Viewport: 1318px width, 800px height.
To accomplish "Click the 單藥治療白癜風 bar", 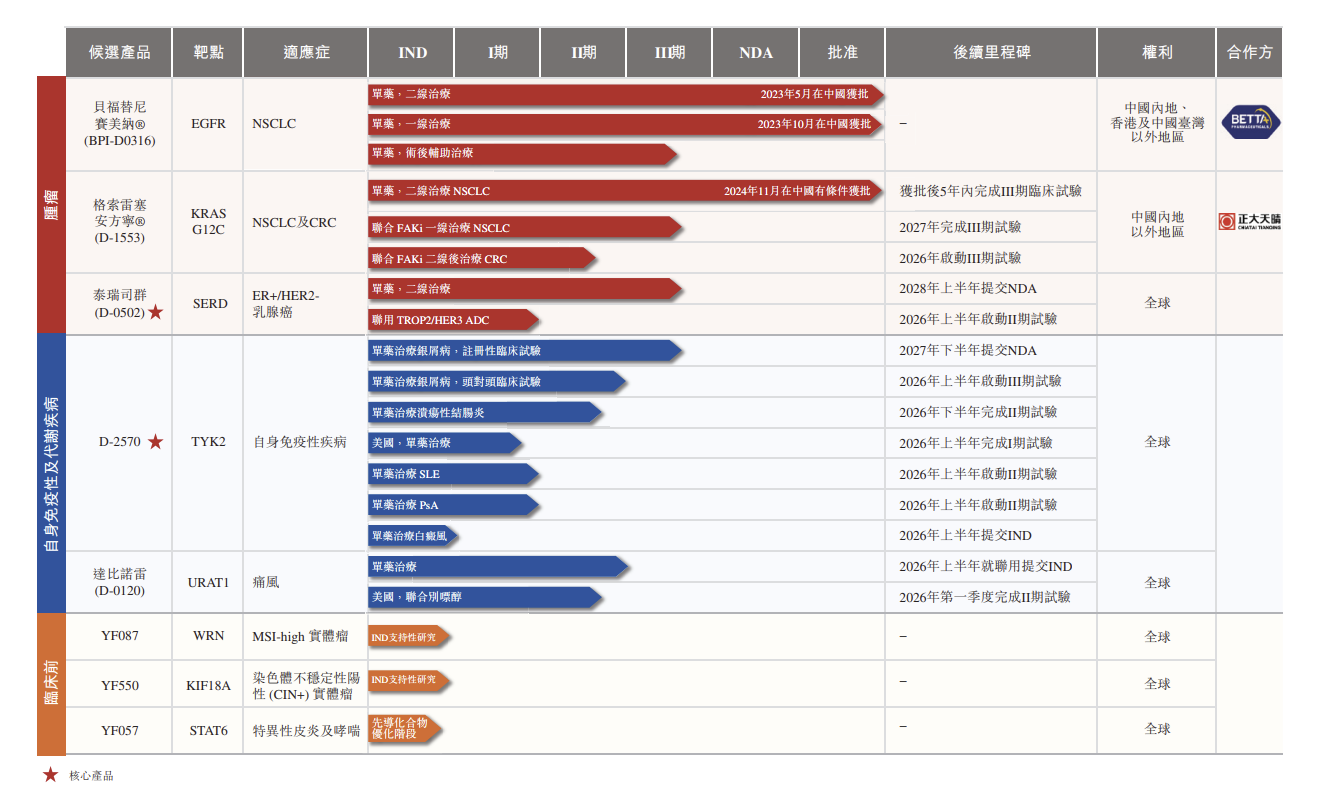I will [414, 536].
